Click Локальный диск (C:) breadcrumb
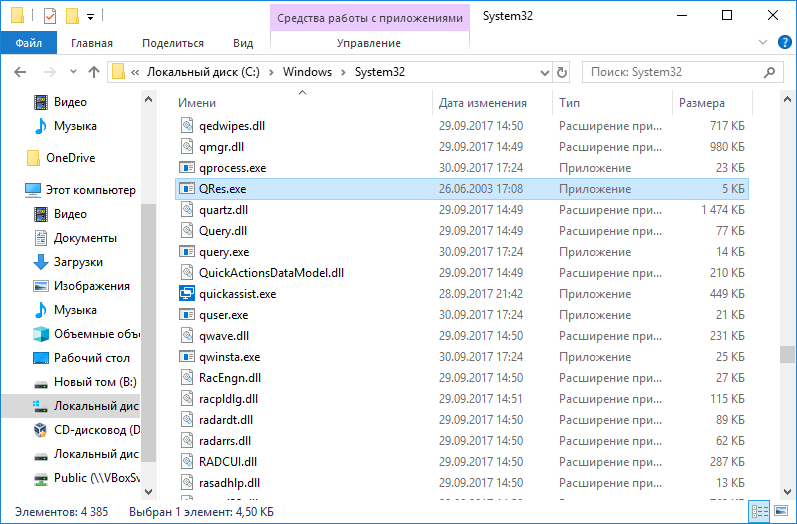 tap(203, 72)
